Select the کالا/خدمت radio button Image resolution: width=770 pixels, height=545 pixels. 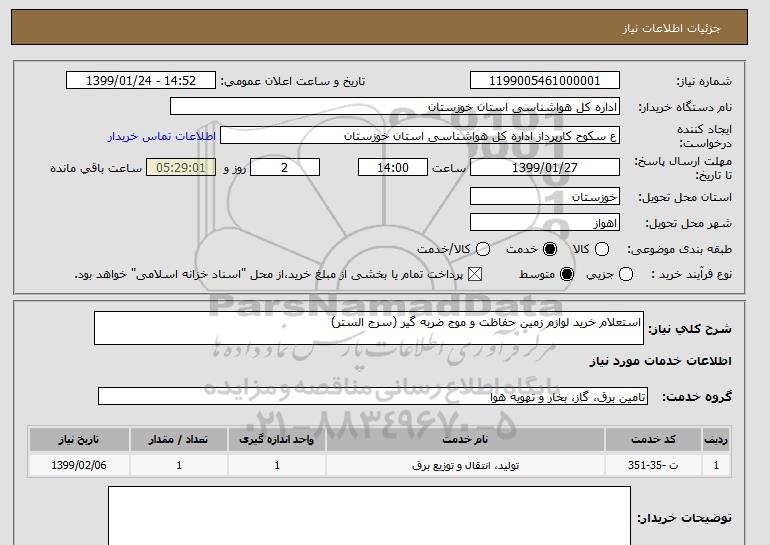tap(483, 249)
